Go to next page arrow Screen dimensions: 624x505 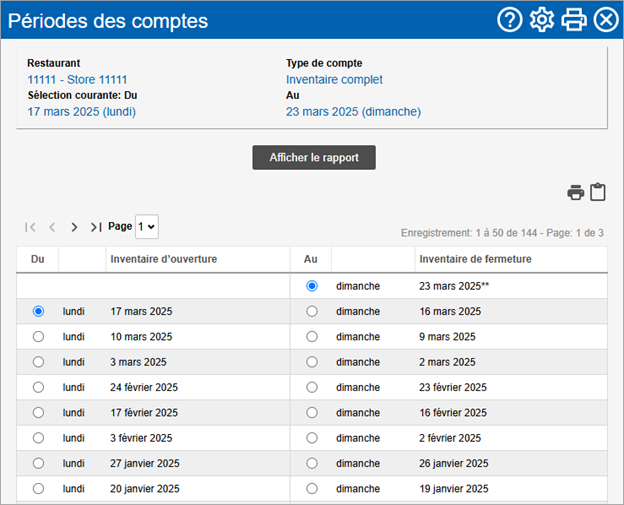(x=74, y=227)
